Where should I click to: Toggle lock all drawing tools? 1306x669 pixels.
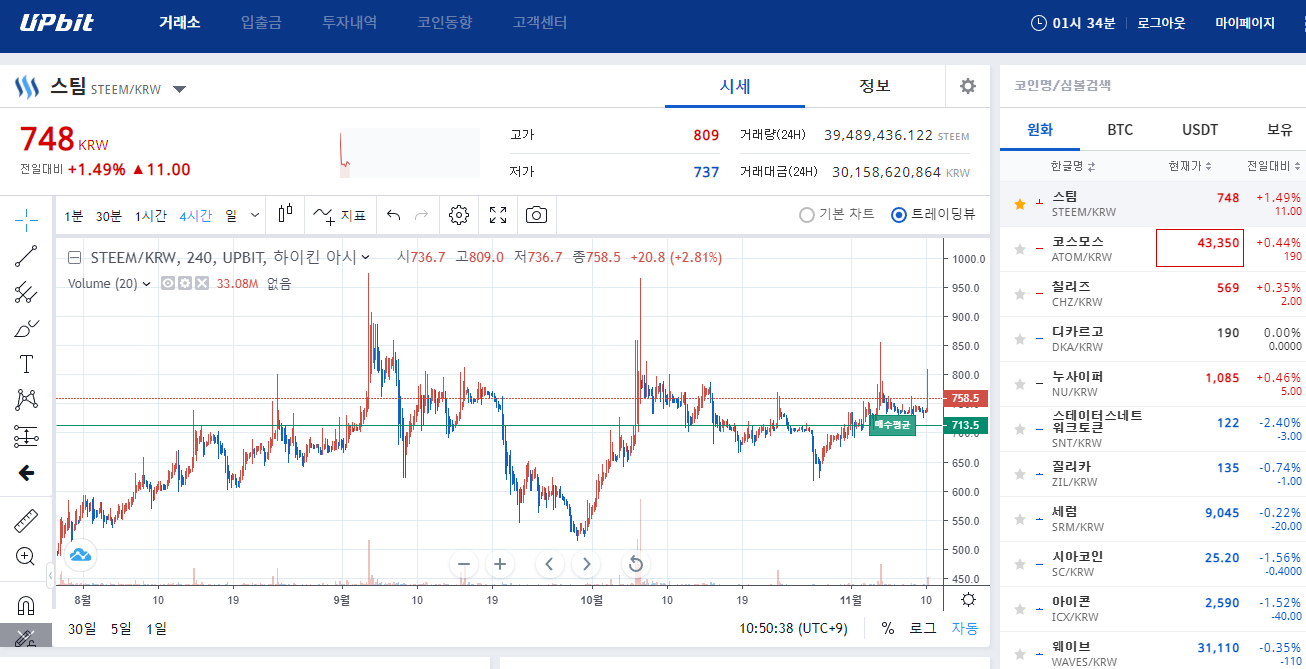(x=26, y=638)
